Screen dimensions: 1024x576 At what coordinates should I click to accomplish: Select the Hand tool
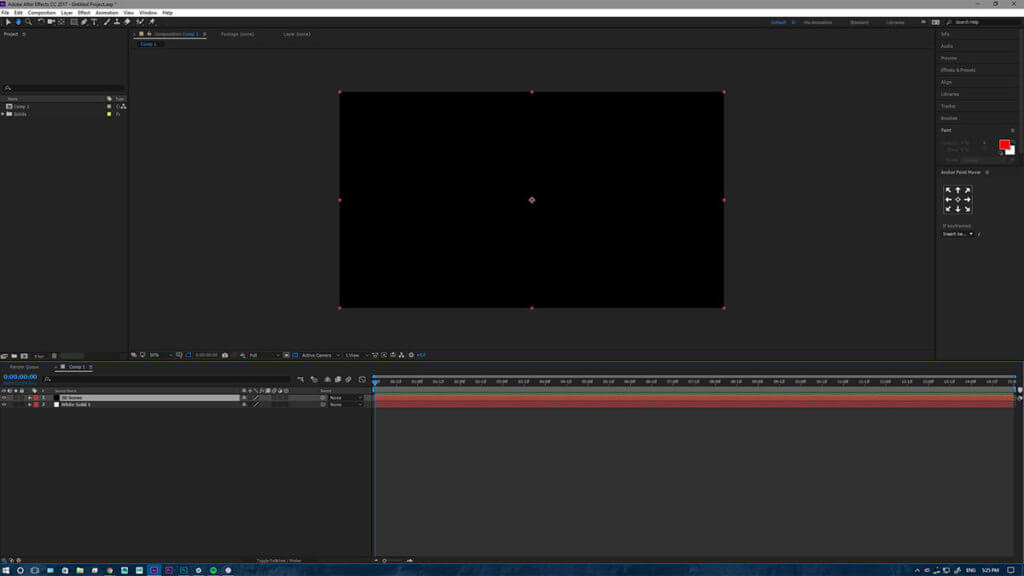[18, 22]
